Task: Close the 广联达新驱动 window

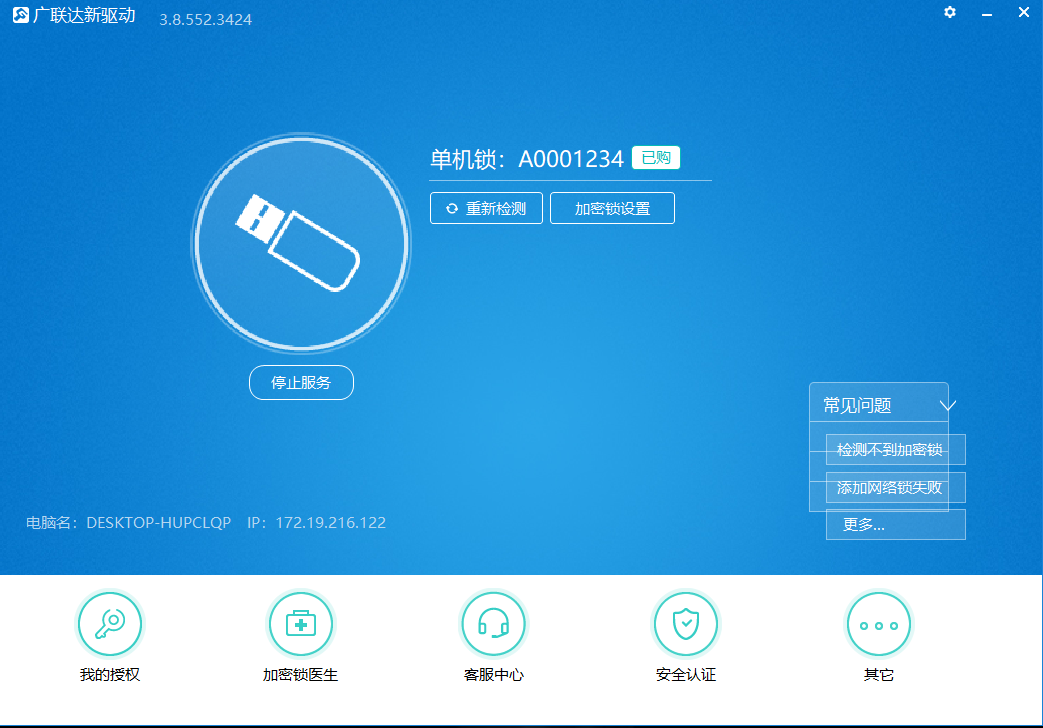Action: coord(1024,13)
